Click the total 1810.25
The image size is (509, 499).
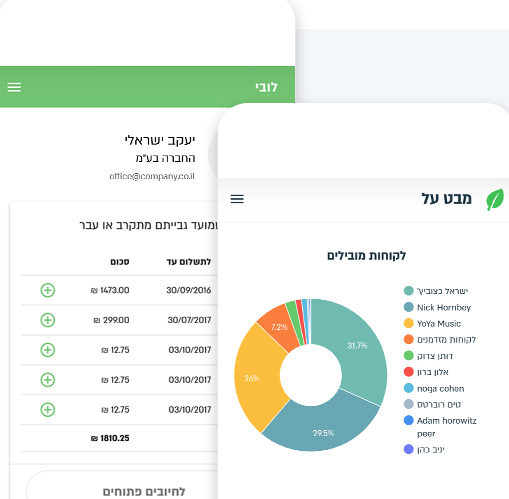pyautogui.click(x=110, y=438)
